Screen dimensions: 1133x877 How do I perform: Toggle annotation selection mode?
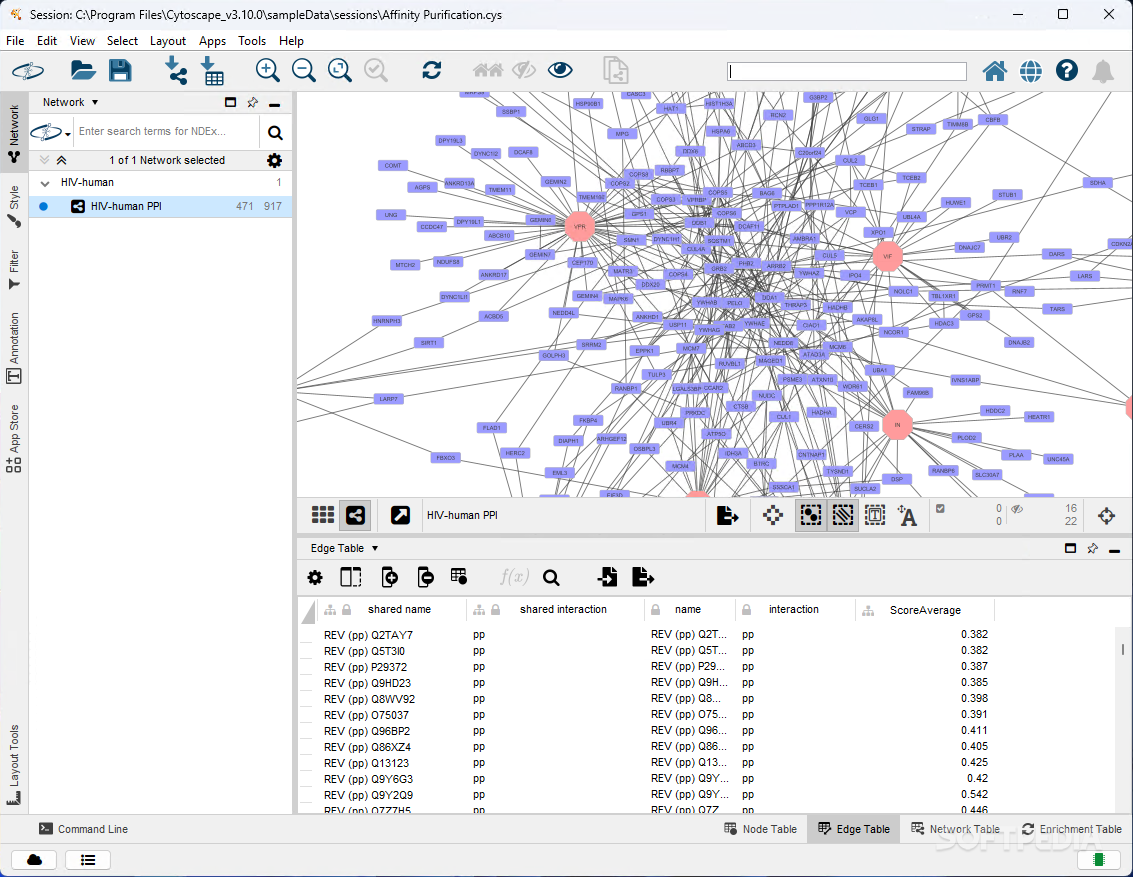click(875, 516)
